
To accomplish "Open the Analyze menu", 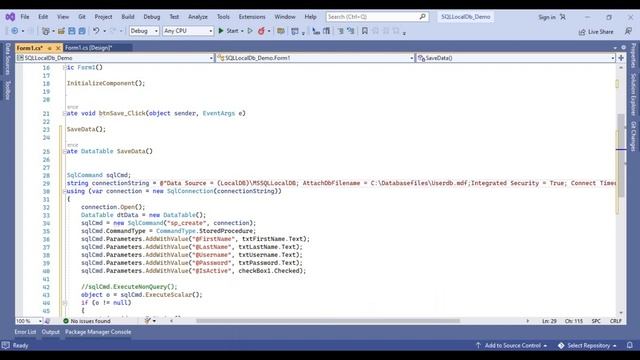I will (198, 17).
